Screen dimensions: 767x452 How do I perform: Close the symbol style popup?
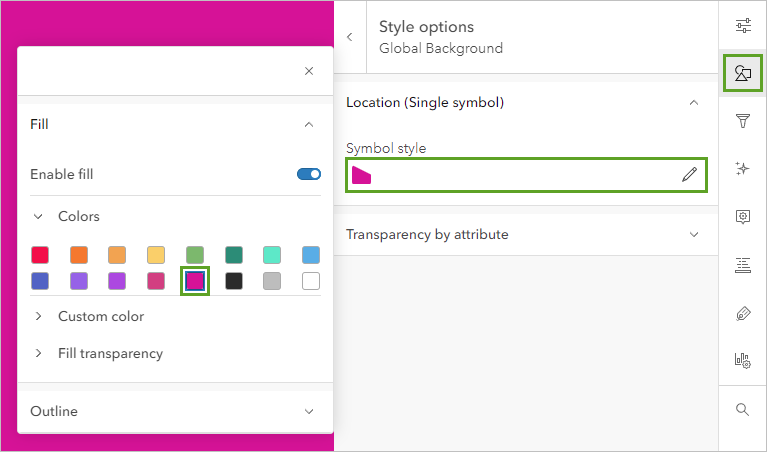(309, 71)
